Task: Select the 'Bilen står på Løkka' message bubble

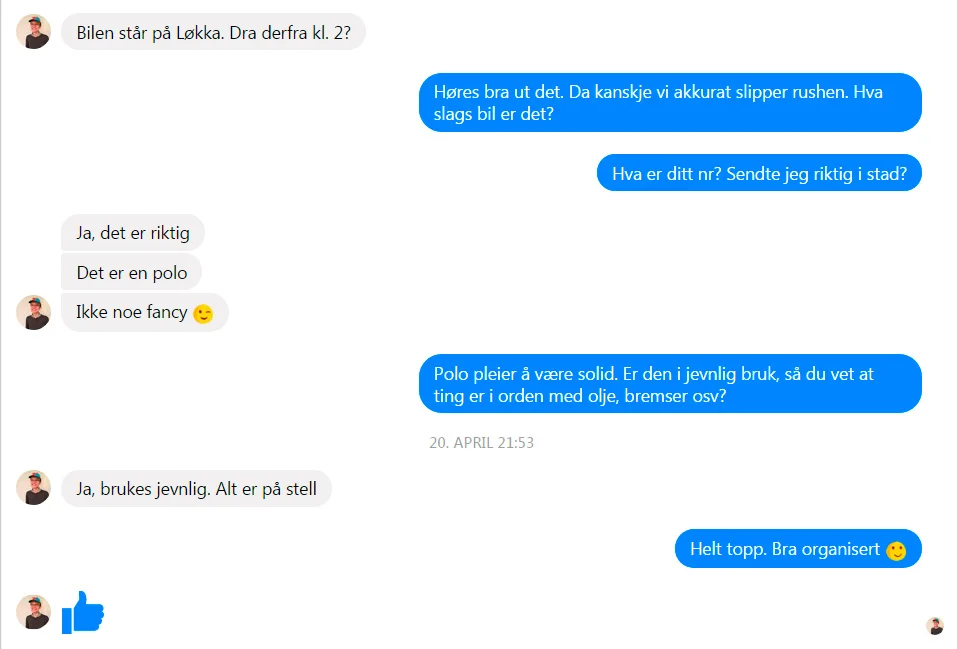Action: [x=214, y=32]
